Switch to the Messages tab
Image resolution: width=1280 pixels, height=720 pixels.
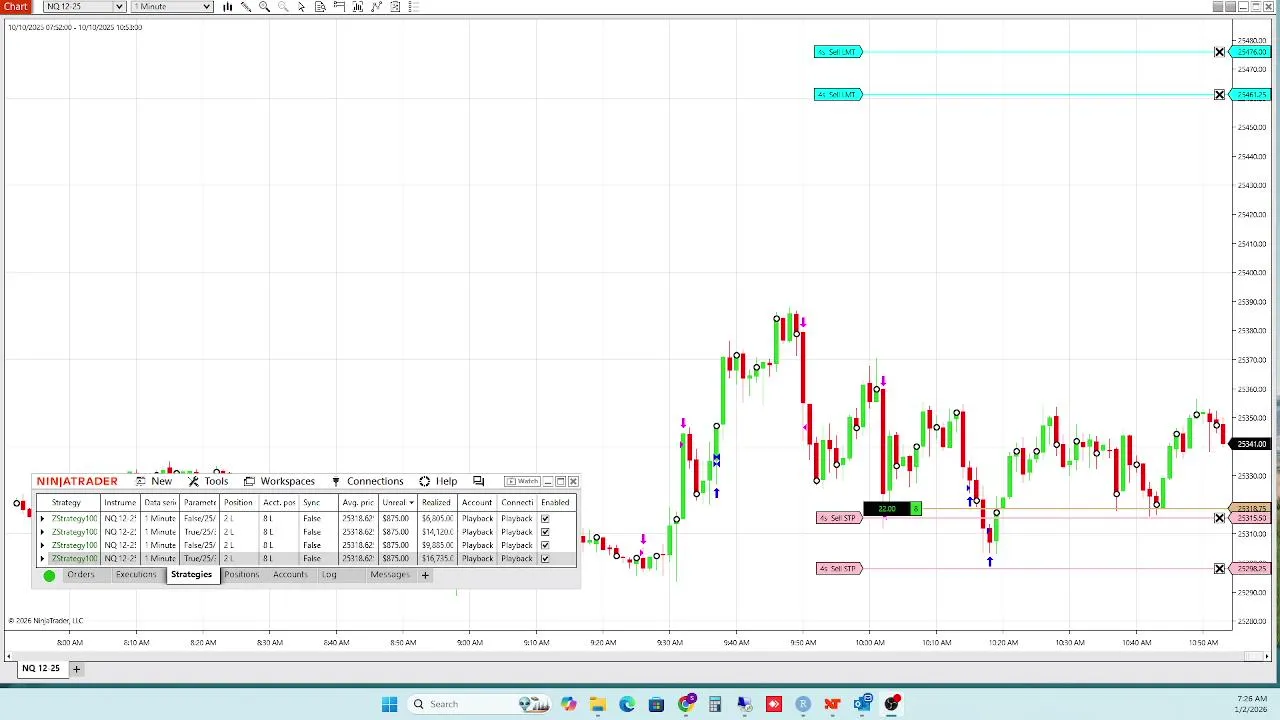390,575
